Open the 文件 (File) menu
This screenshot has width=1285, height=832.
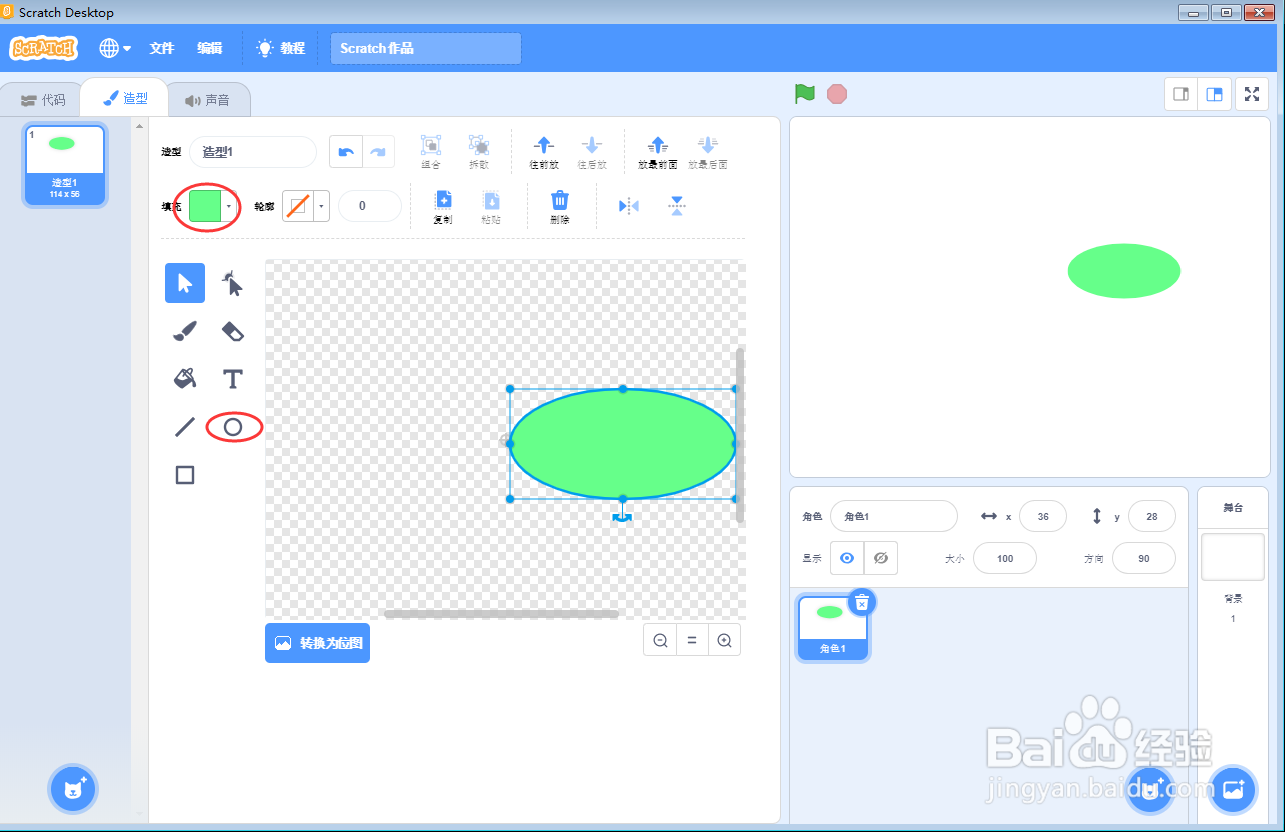[162, 48]
